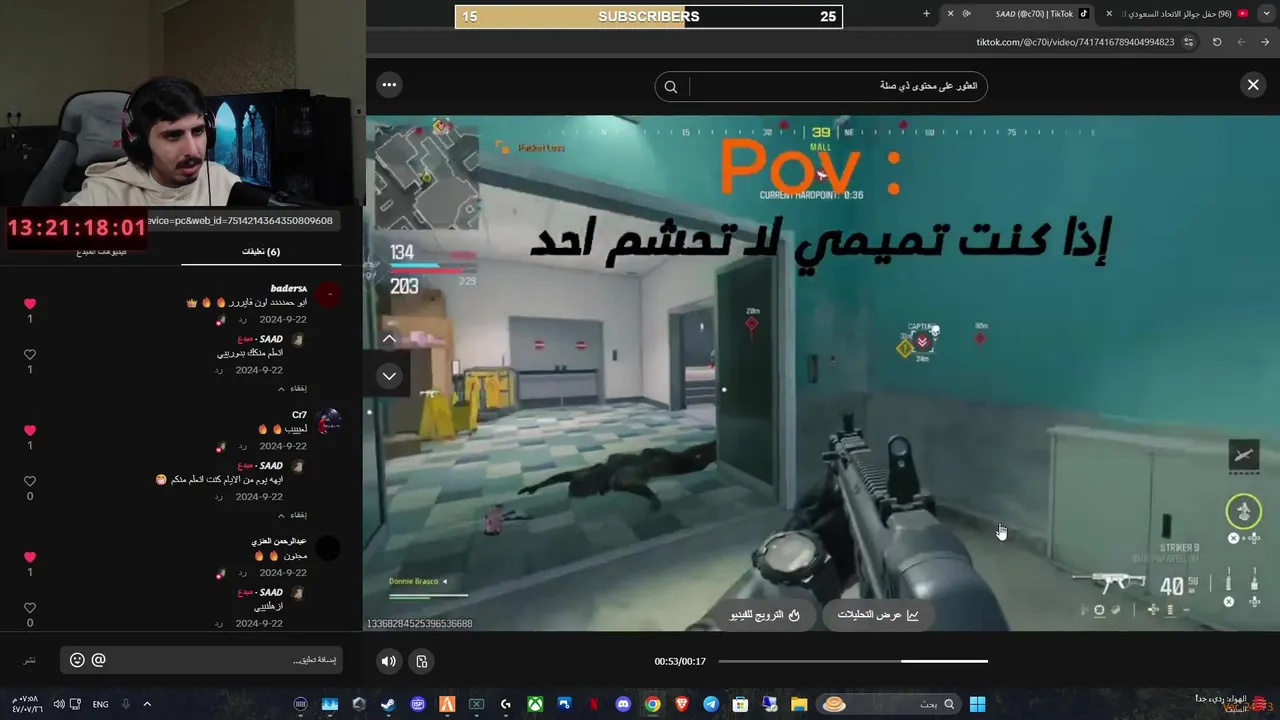Mute the video with speaker icon

pyautogui.click(x=389, y=661)
